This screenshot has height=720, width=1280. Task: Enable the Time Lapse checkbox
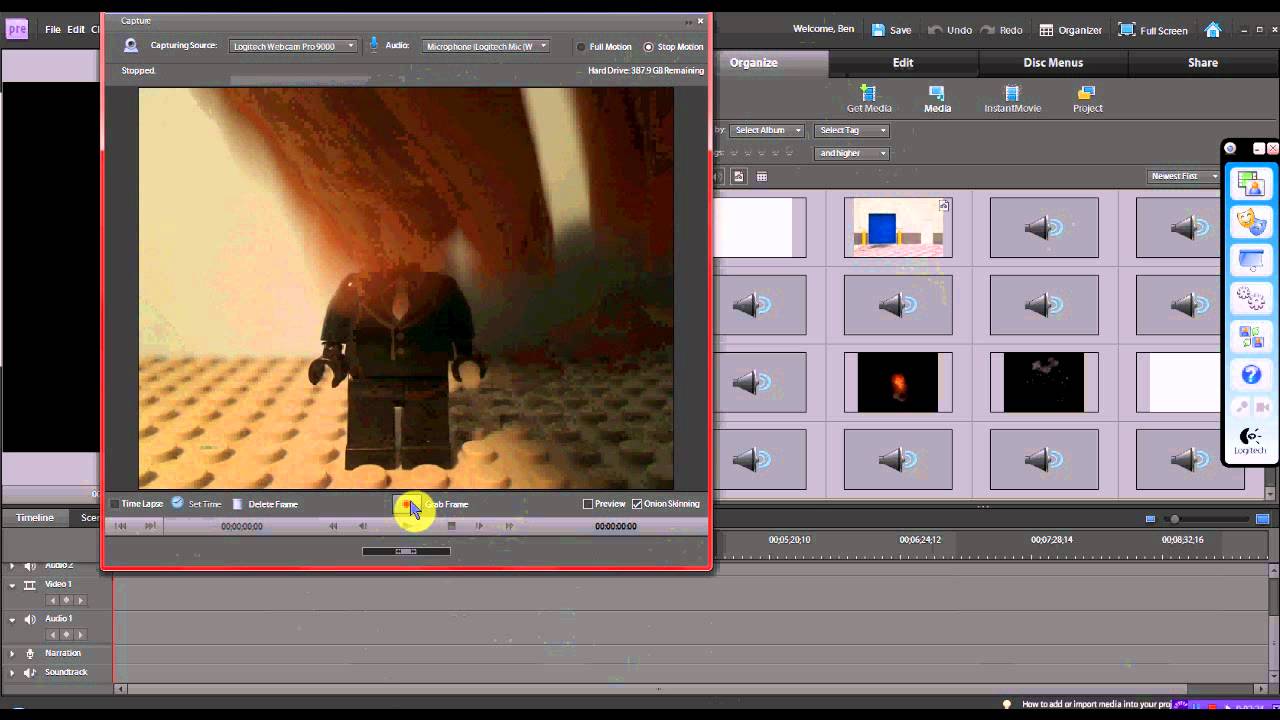coord(115,504)
